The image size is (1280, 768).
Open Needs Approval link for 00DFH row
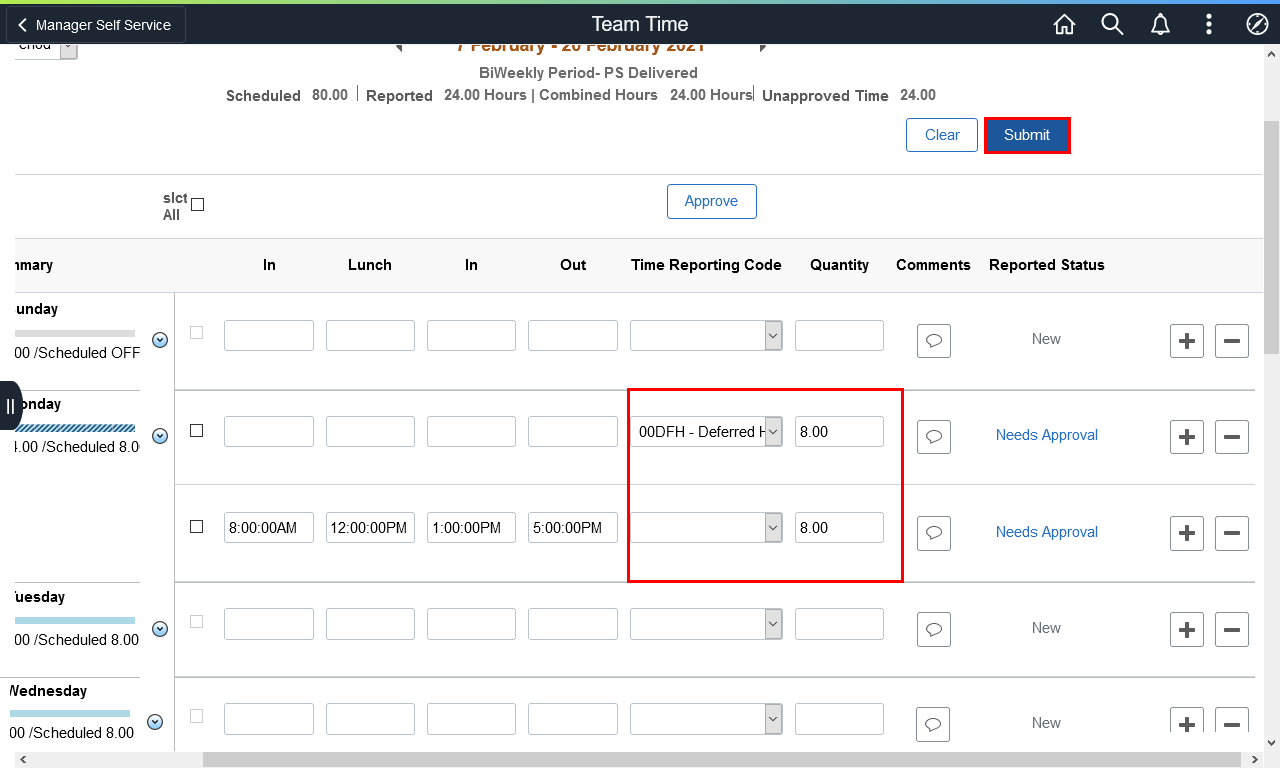coord(1047,435)
